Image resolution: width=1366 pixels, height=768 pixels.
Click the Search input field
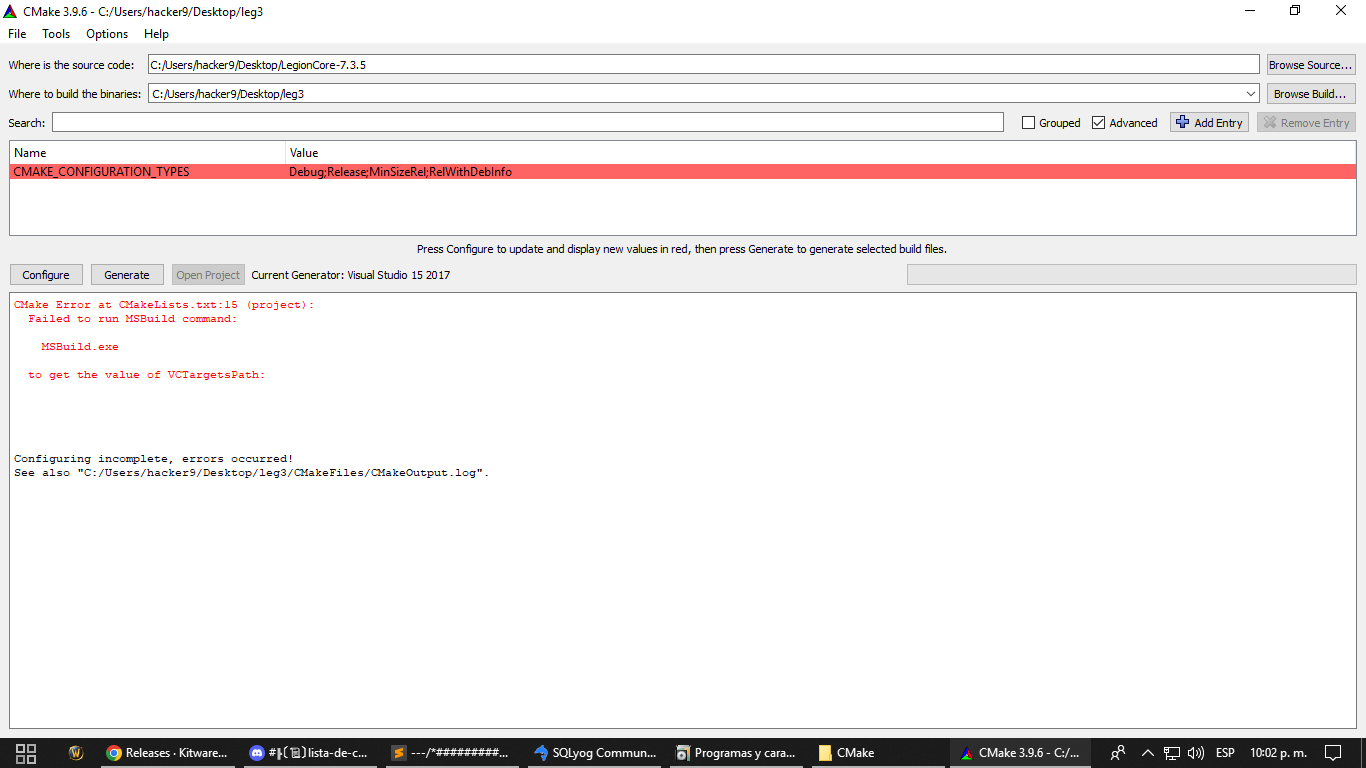tap(527, 122)
